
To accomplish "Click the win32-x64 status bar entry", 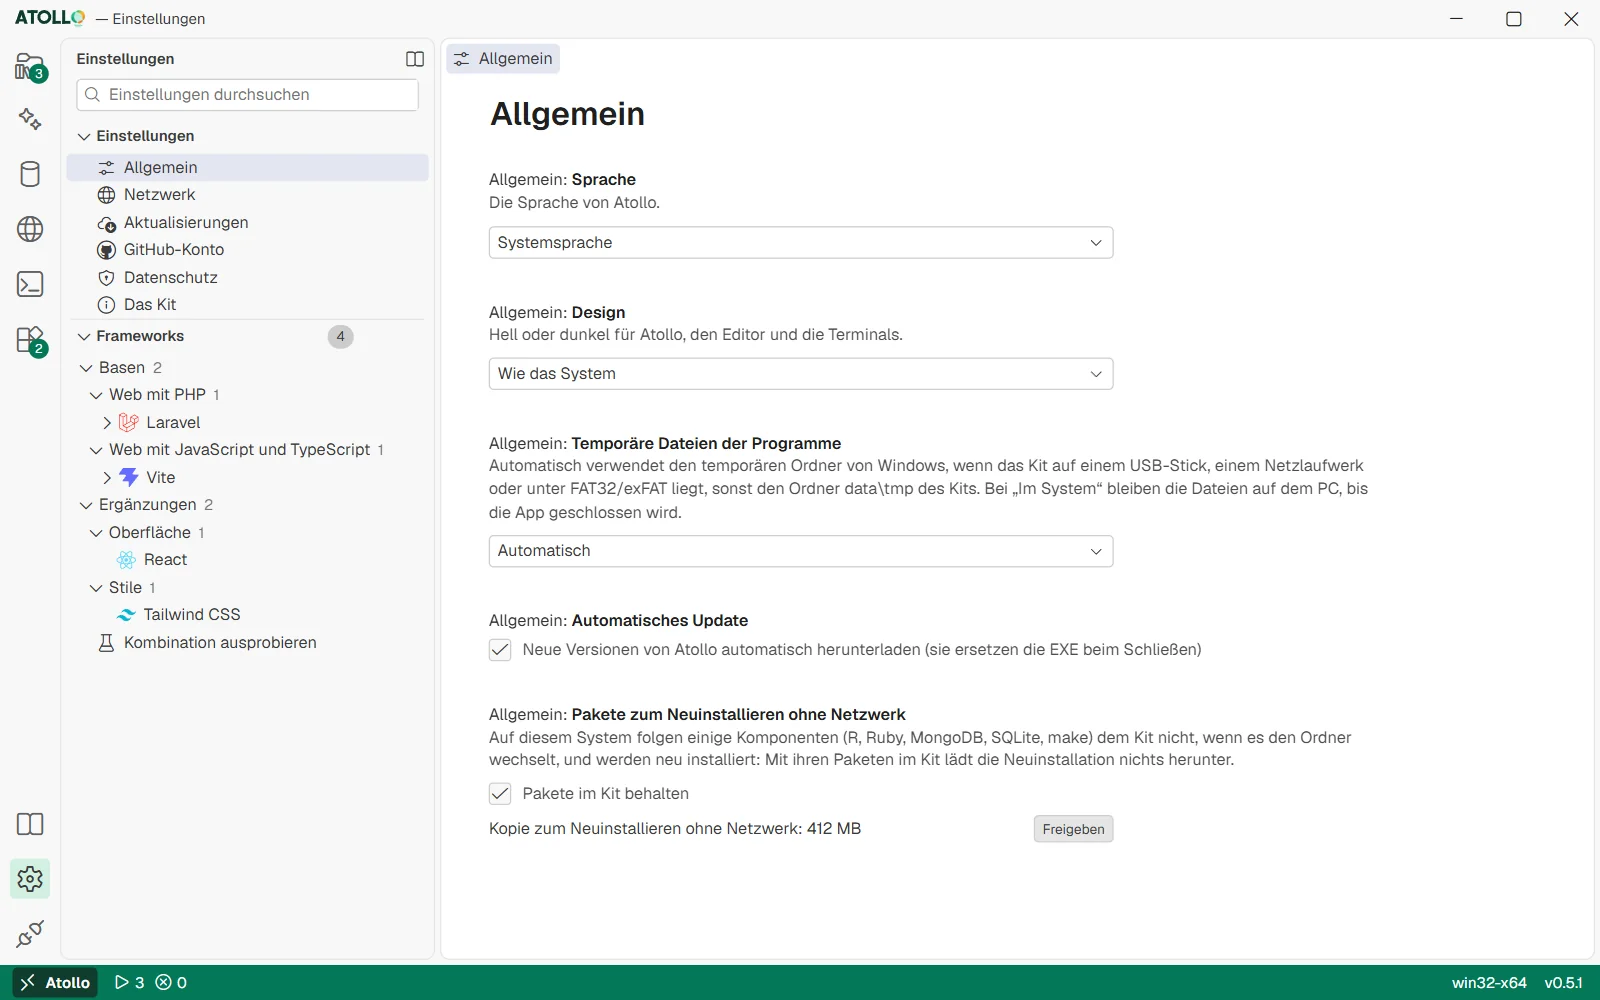I will pyautogui.click(x=1489, y=982).
